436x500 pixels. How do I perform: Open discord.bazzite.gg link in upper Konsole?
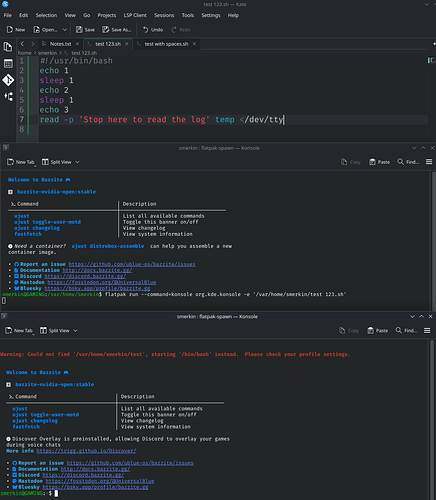[x=85, y=276]
